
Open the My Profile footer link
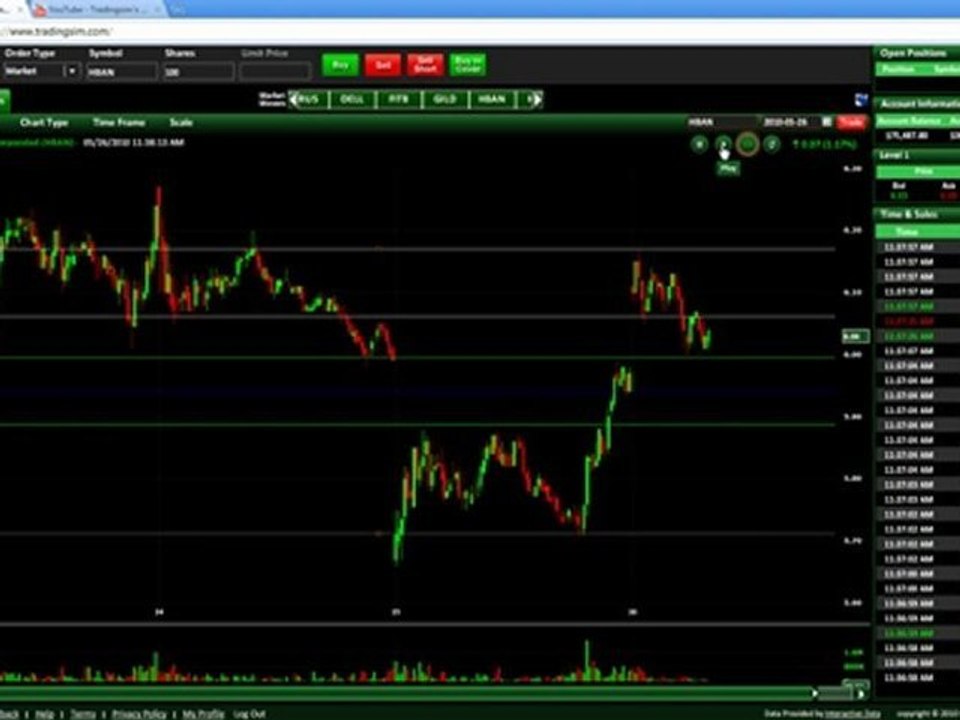point(203,714)
